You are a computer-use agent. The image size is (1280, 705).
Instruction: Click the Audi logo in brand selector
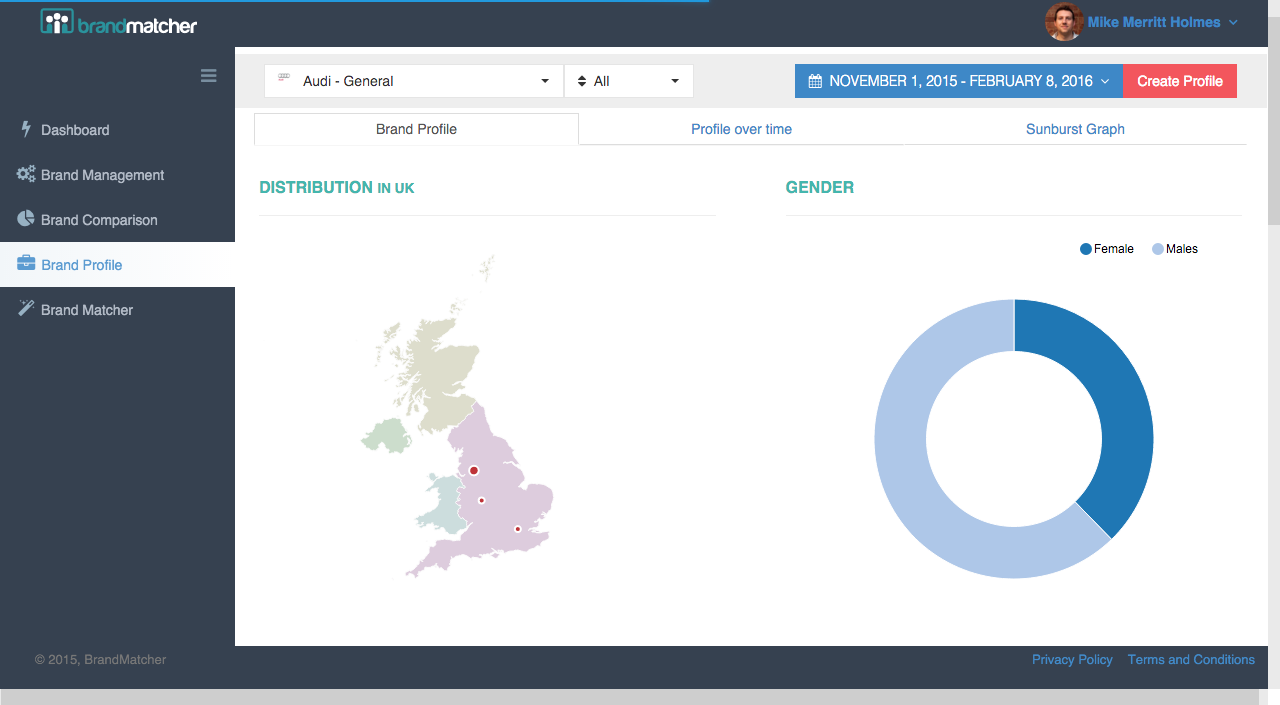tap(284, 79)
